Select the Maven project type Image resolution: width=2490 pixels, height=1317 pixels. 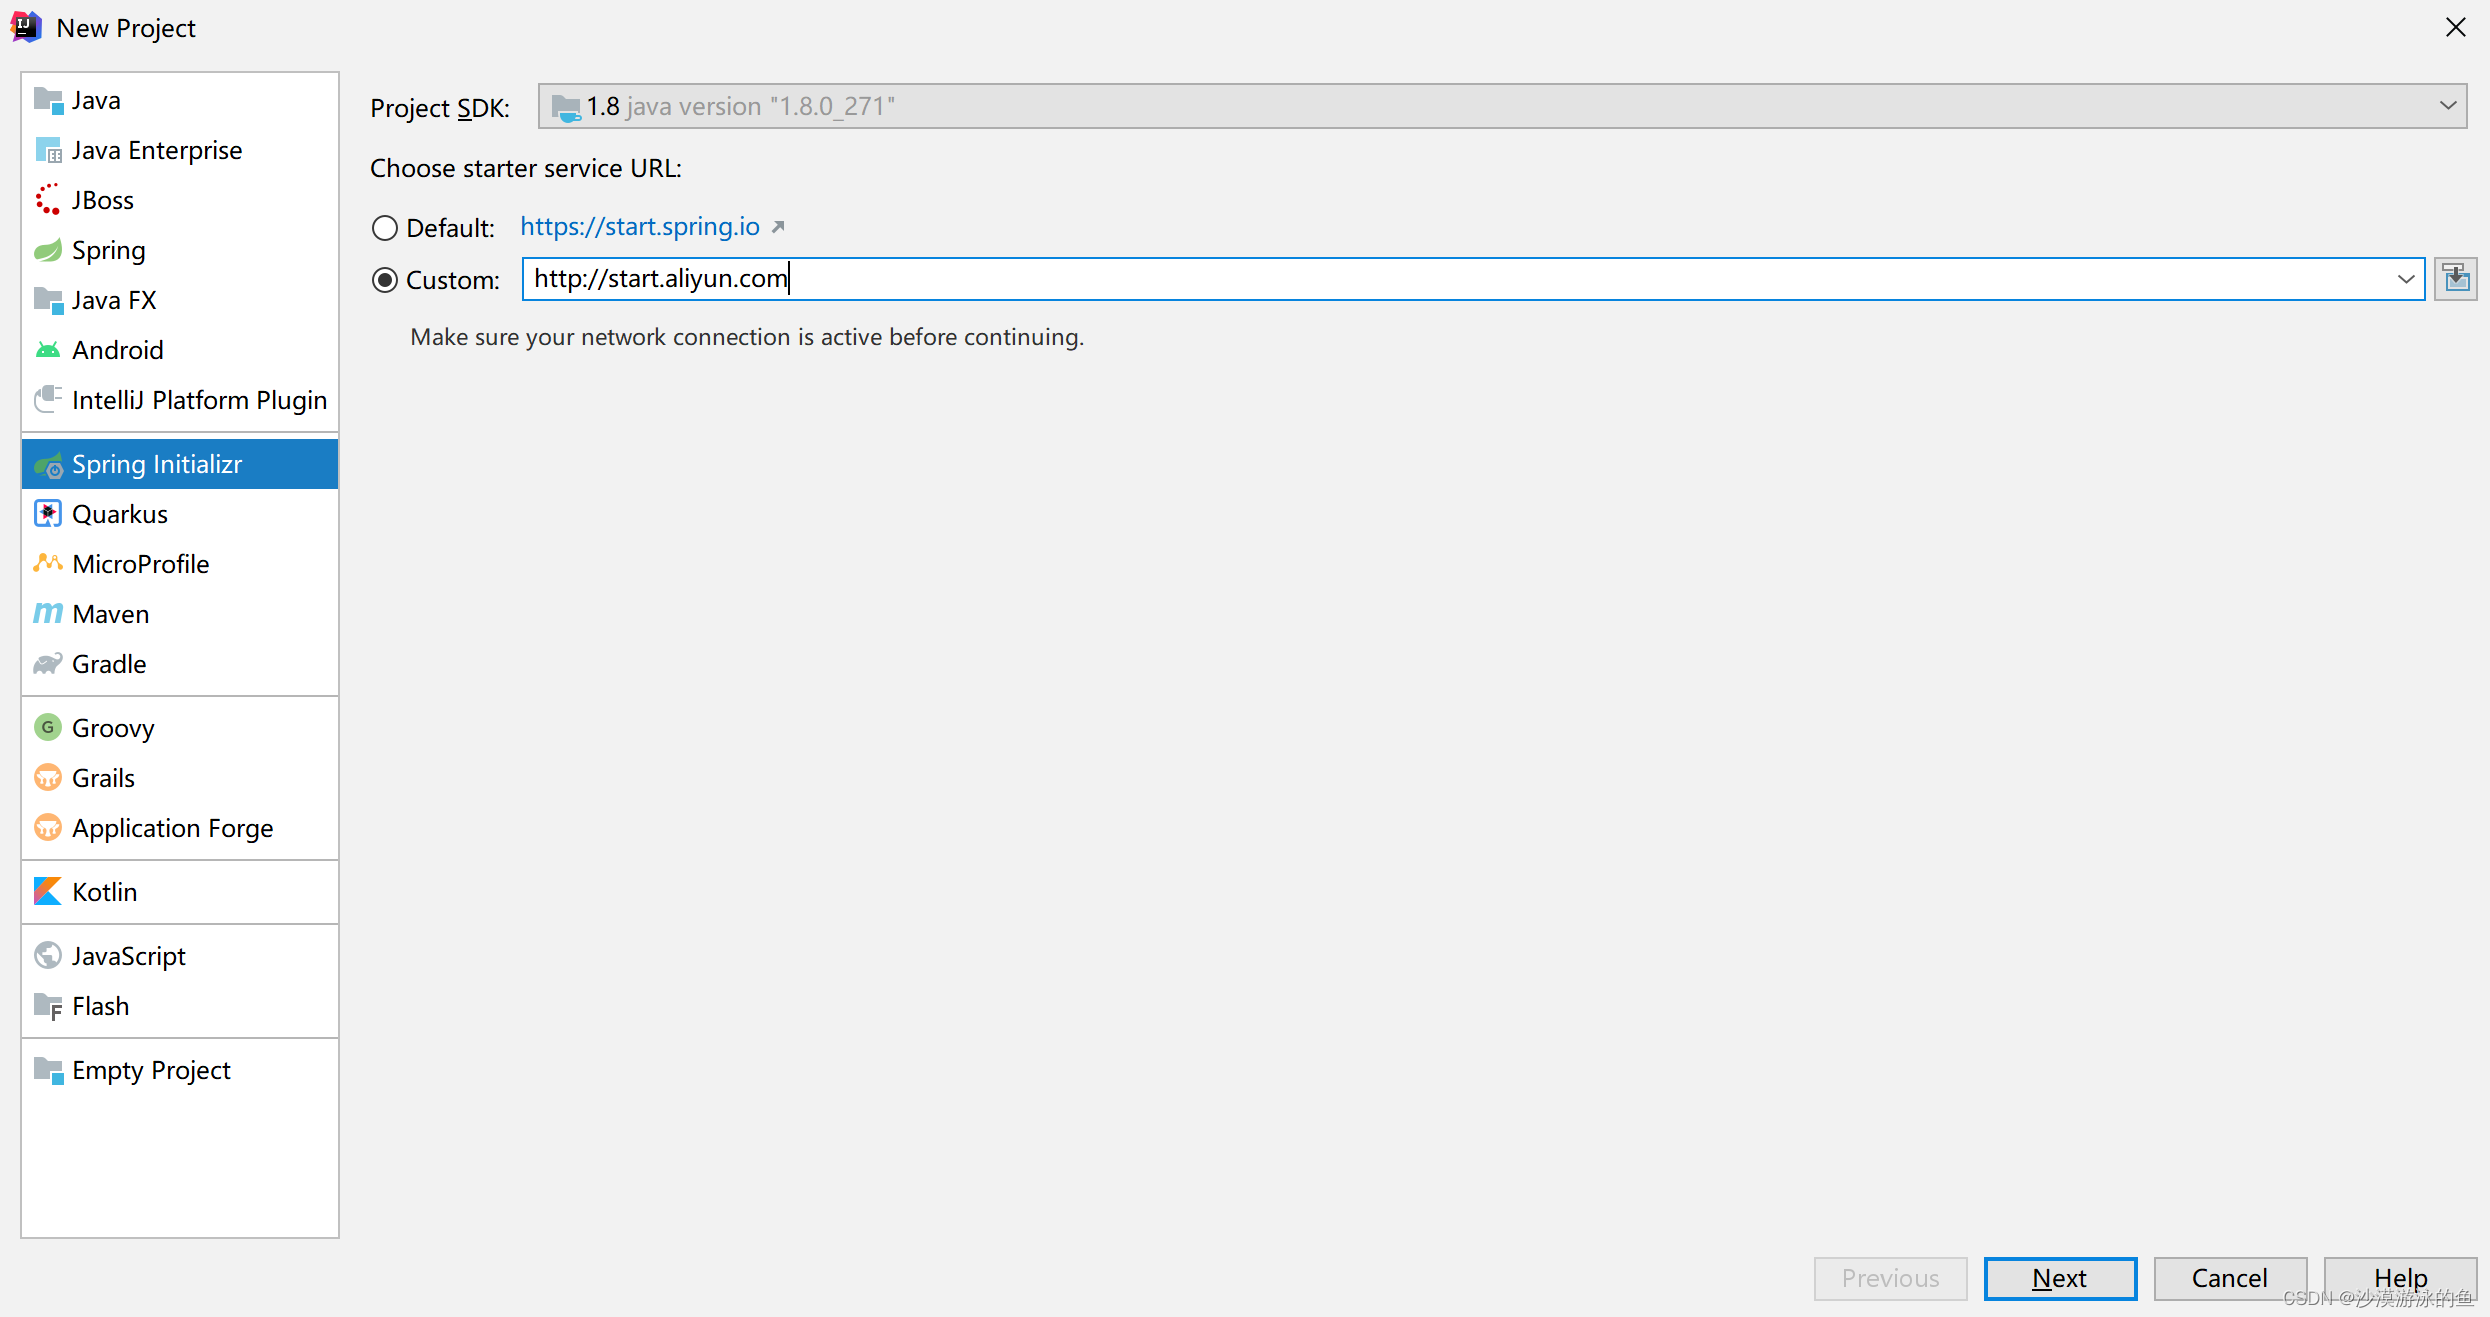(109, 612)
